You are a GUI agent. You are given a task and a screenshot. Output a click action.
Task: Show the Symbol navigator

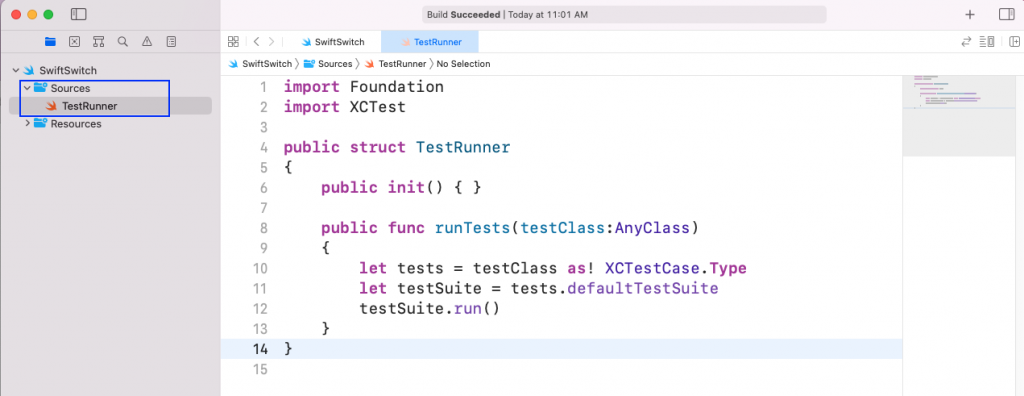99,41
